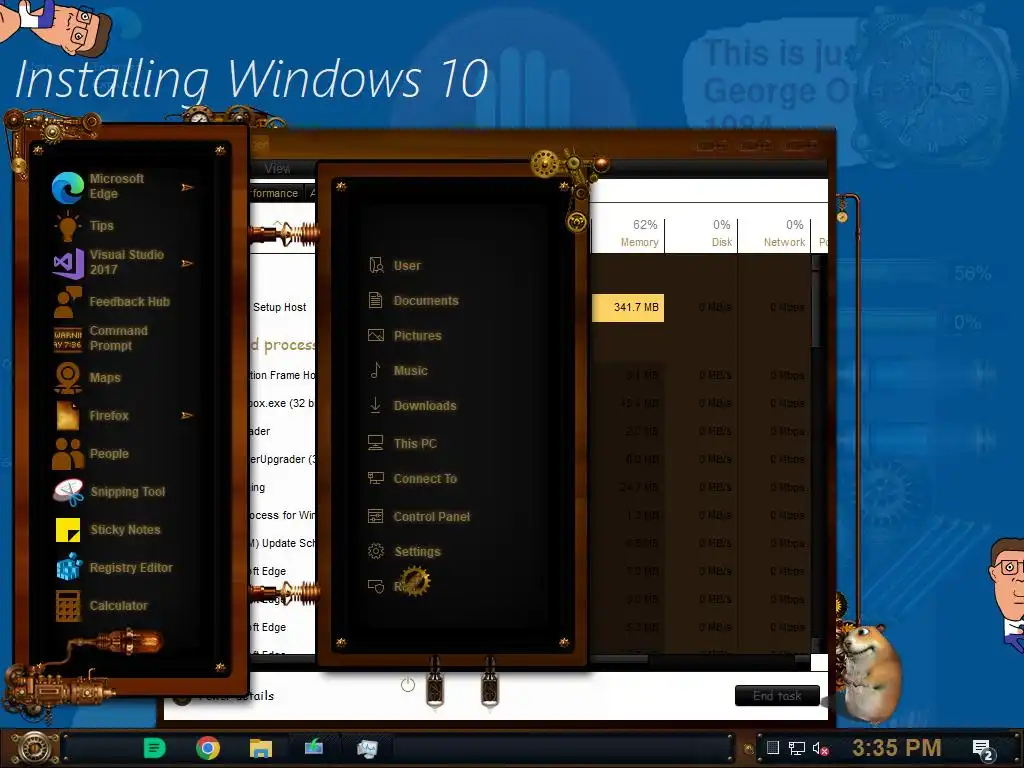Open Google Chrome from taskbar
Screen dimensions: 1024x768
208,748
